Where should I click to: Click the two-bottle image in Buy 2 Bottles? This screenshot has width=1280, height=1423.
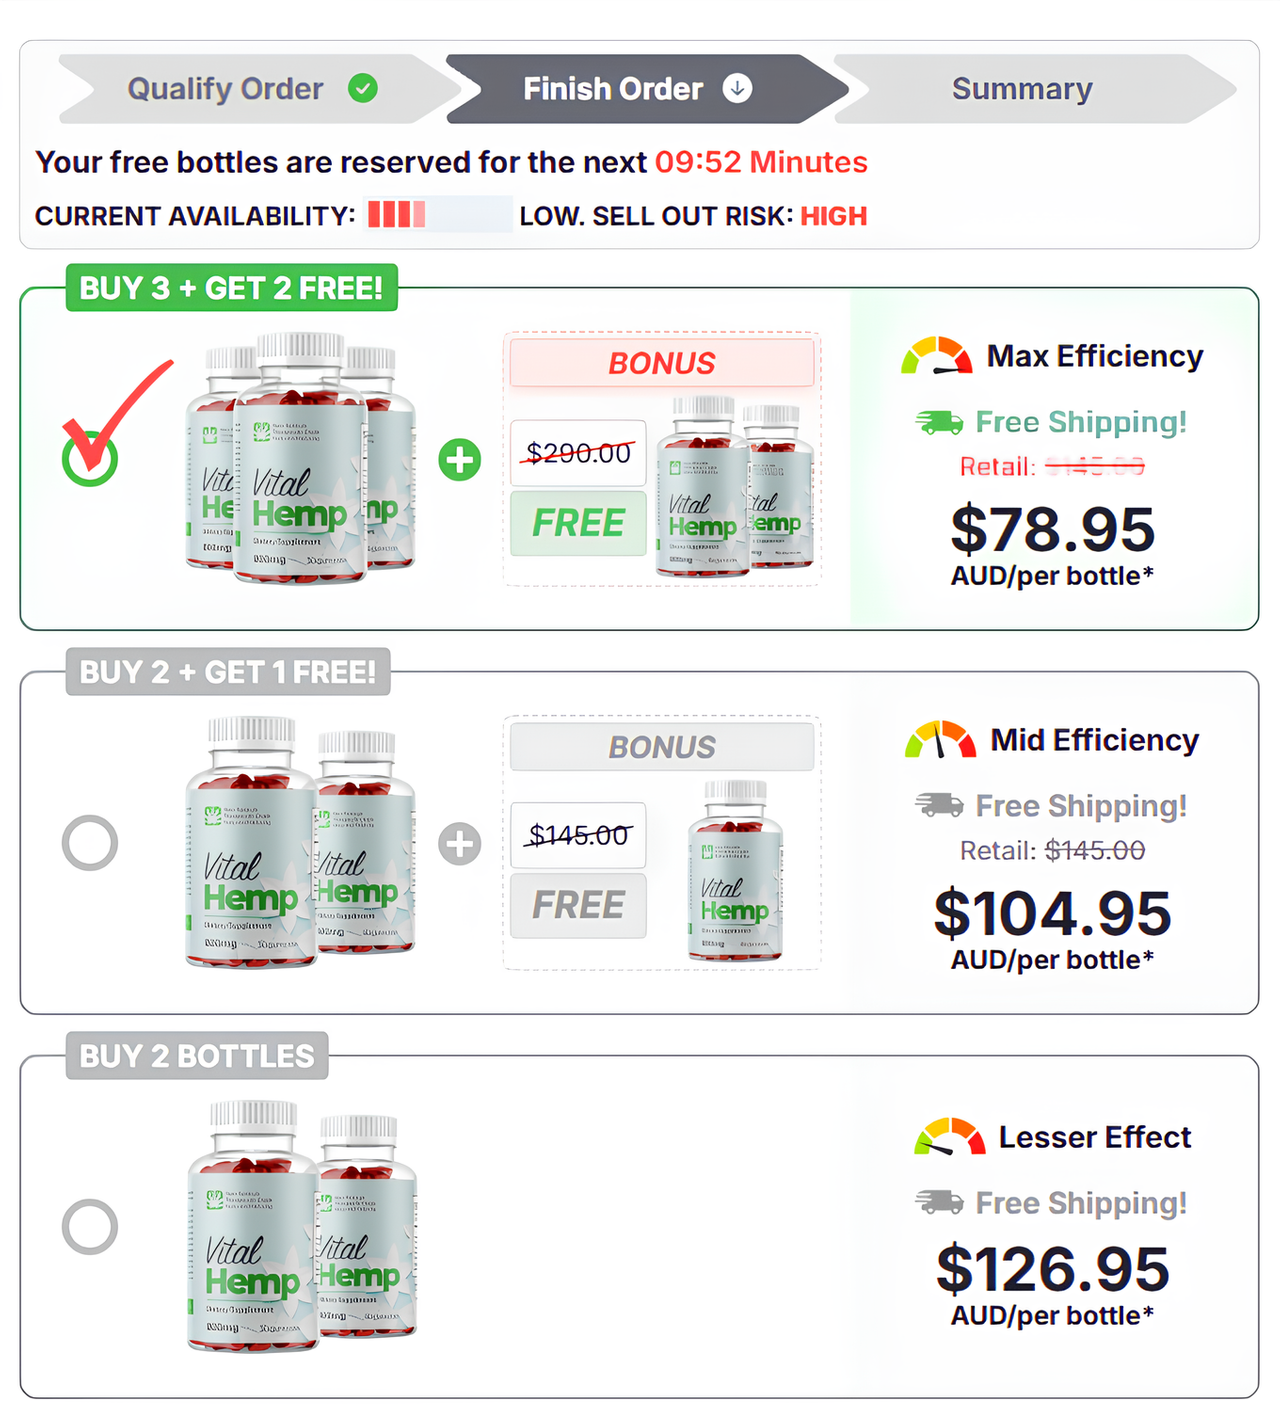click(302, 1227)
